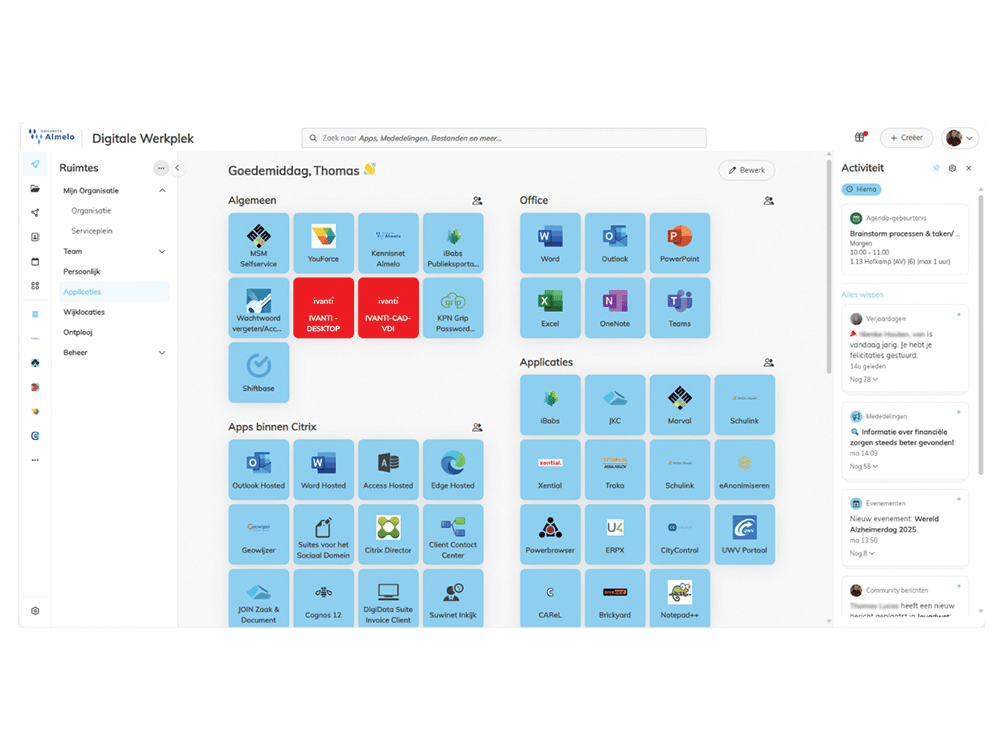Click the search field at the top
This screenshot has width=1000, height=750.
point(504,138)
